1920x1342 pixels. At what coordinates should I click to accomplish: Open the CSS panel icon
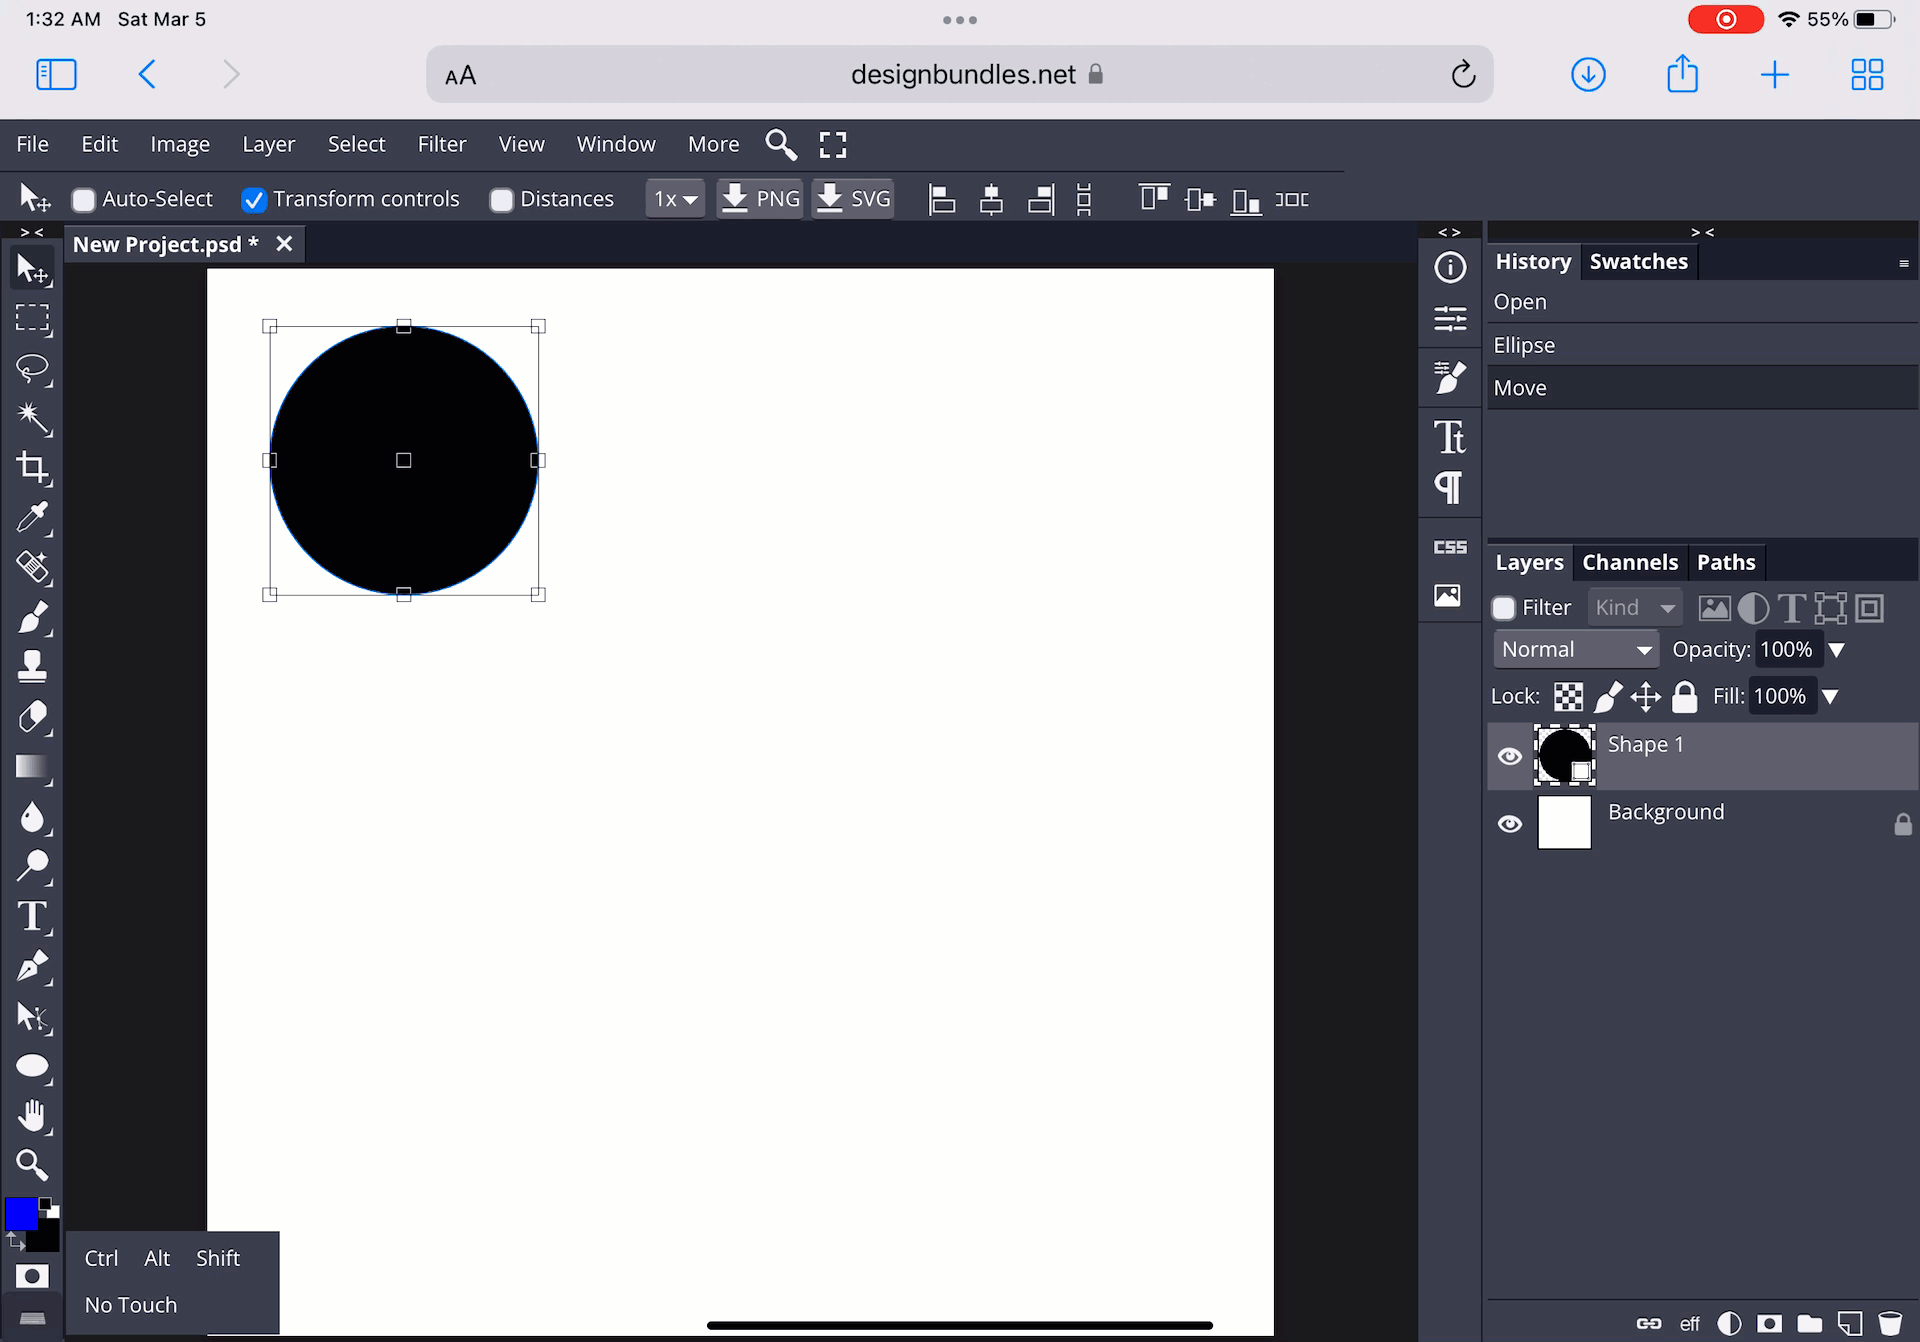pyautogui.click(x=1450, y=547)
